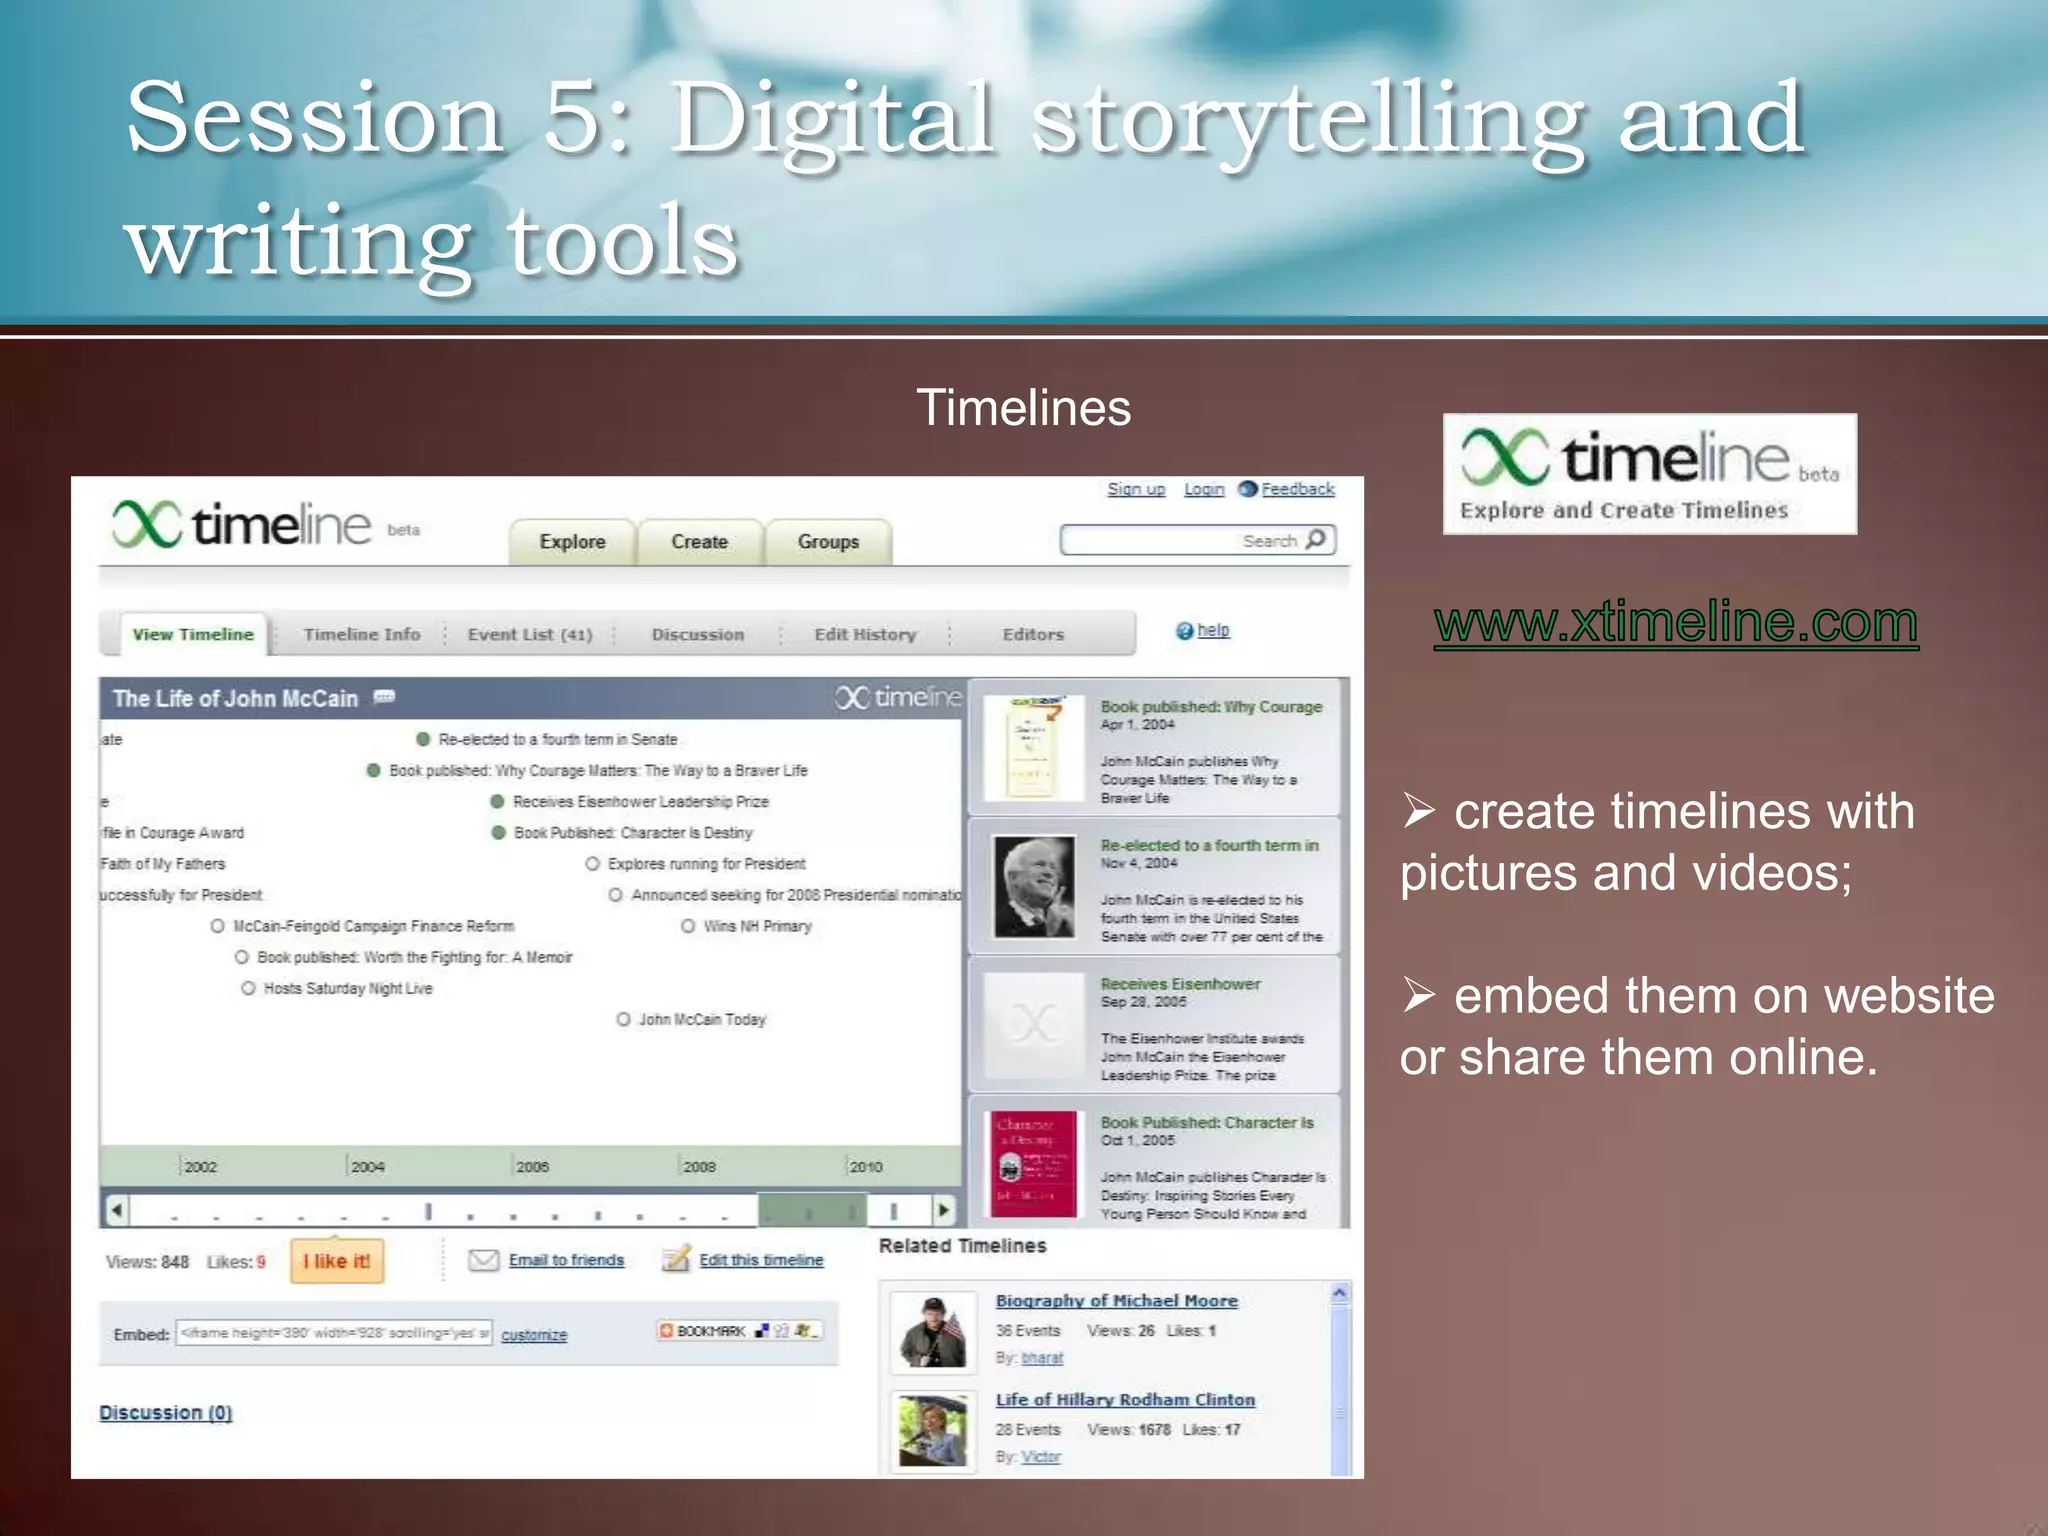Click the timeline overview scrubber highlighted region
The height and width of the screenshot is (1536, 2048).
(811, 1211)
